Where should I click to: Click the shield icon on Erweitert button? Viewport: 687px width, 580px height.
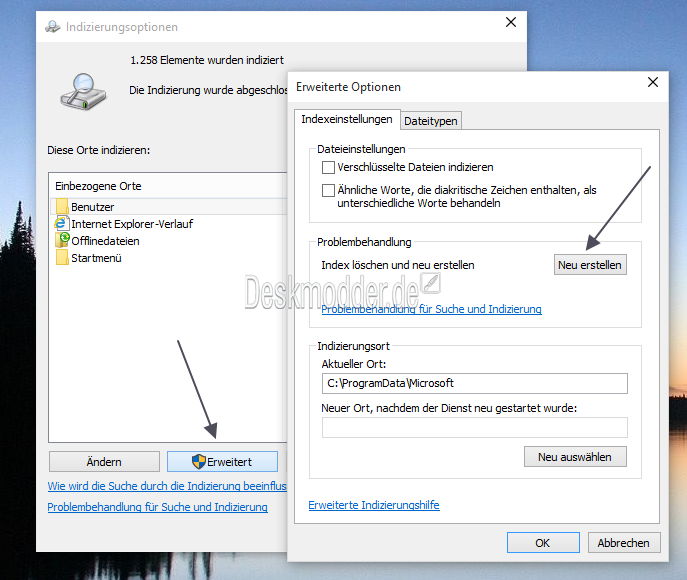[198, 462]
